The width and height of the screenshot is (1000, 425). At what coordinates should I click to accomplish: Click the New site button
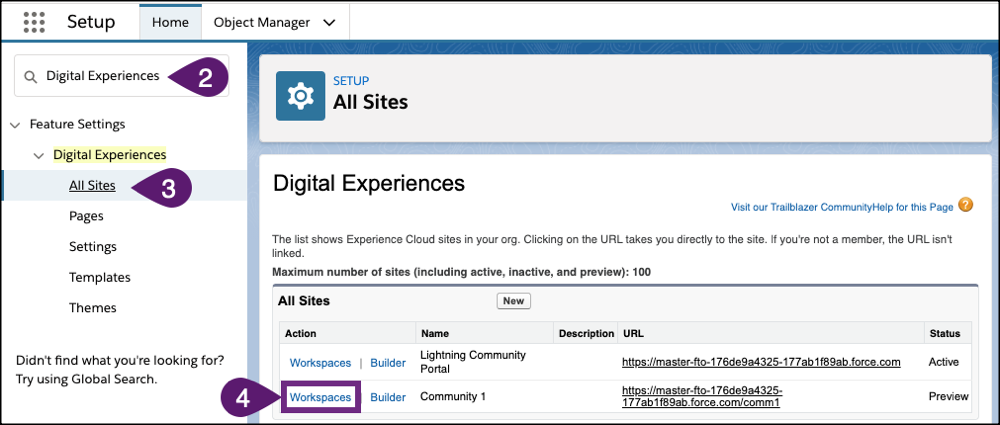click(x=513, y=301)
